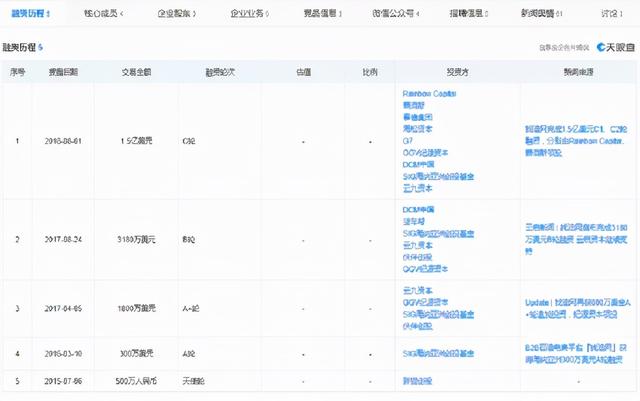Screen dimensions: 640x401
Task: Click the investor link in the 天使轮 row
Action: click(418, 382)
